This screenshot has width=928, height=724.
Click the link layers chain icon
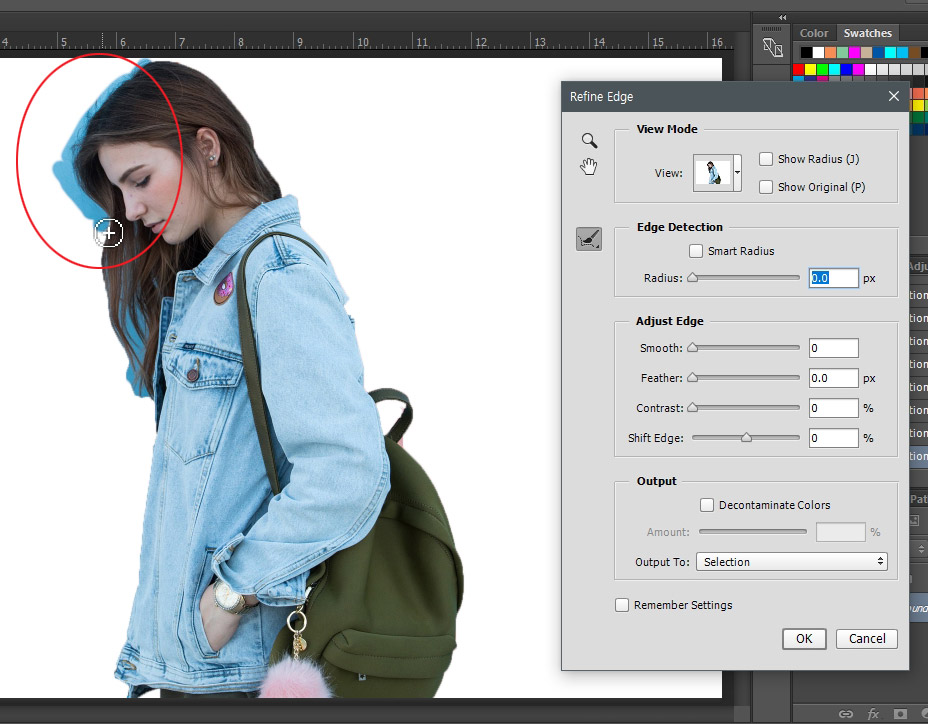click(846, 714)
